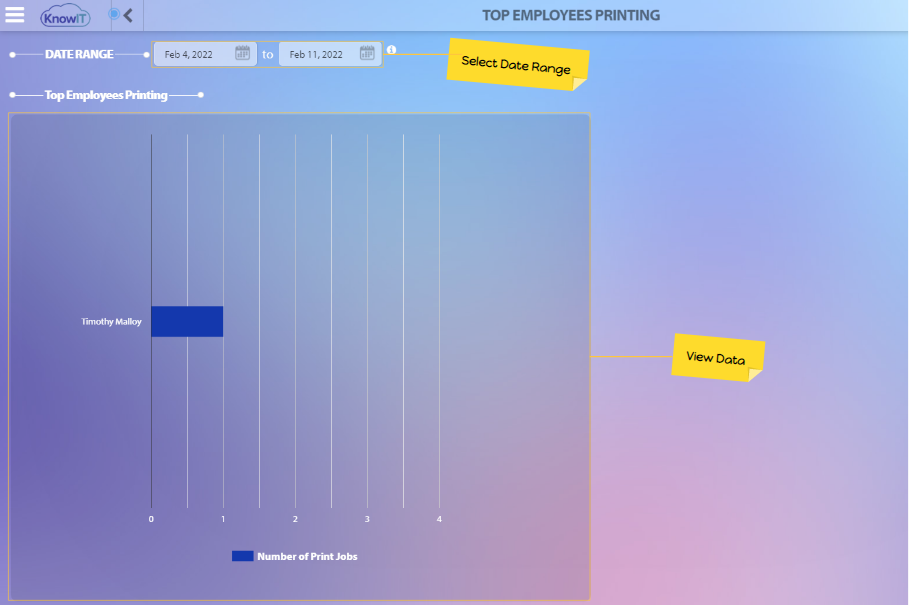Toggle Number of Print Jobs legend swatch
This screenshot has width=909, height=605.
242,556
